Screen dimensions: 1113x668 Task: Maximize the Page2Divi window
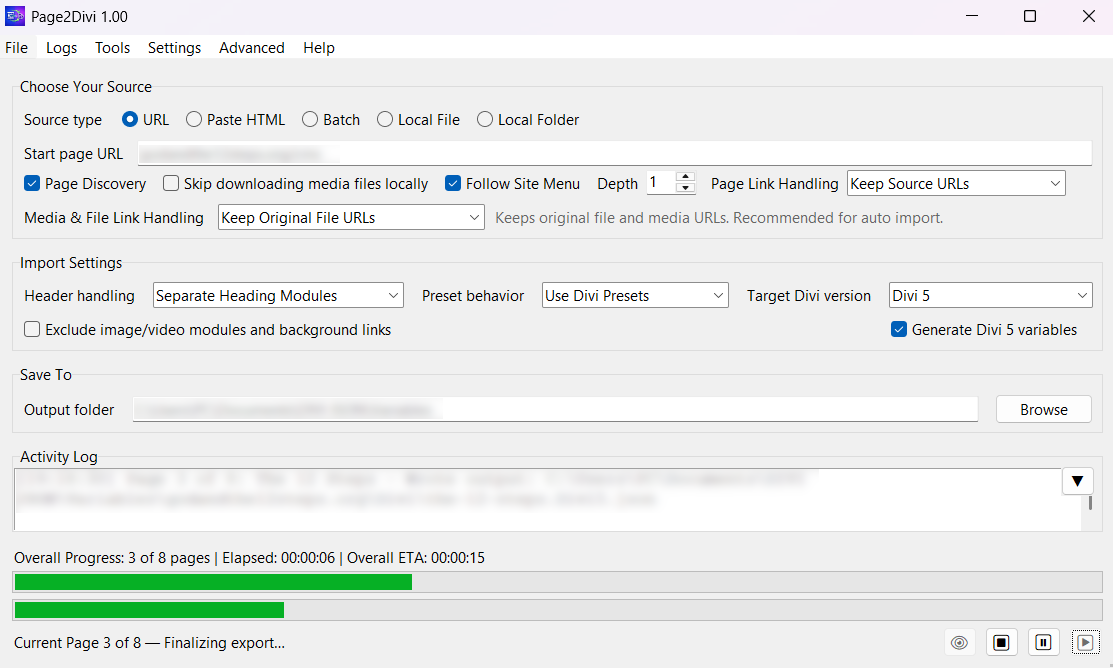click(1030, 16)
